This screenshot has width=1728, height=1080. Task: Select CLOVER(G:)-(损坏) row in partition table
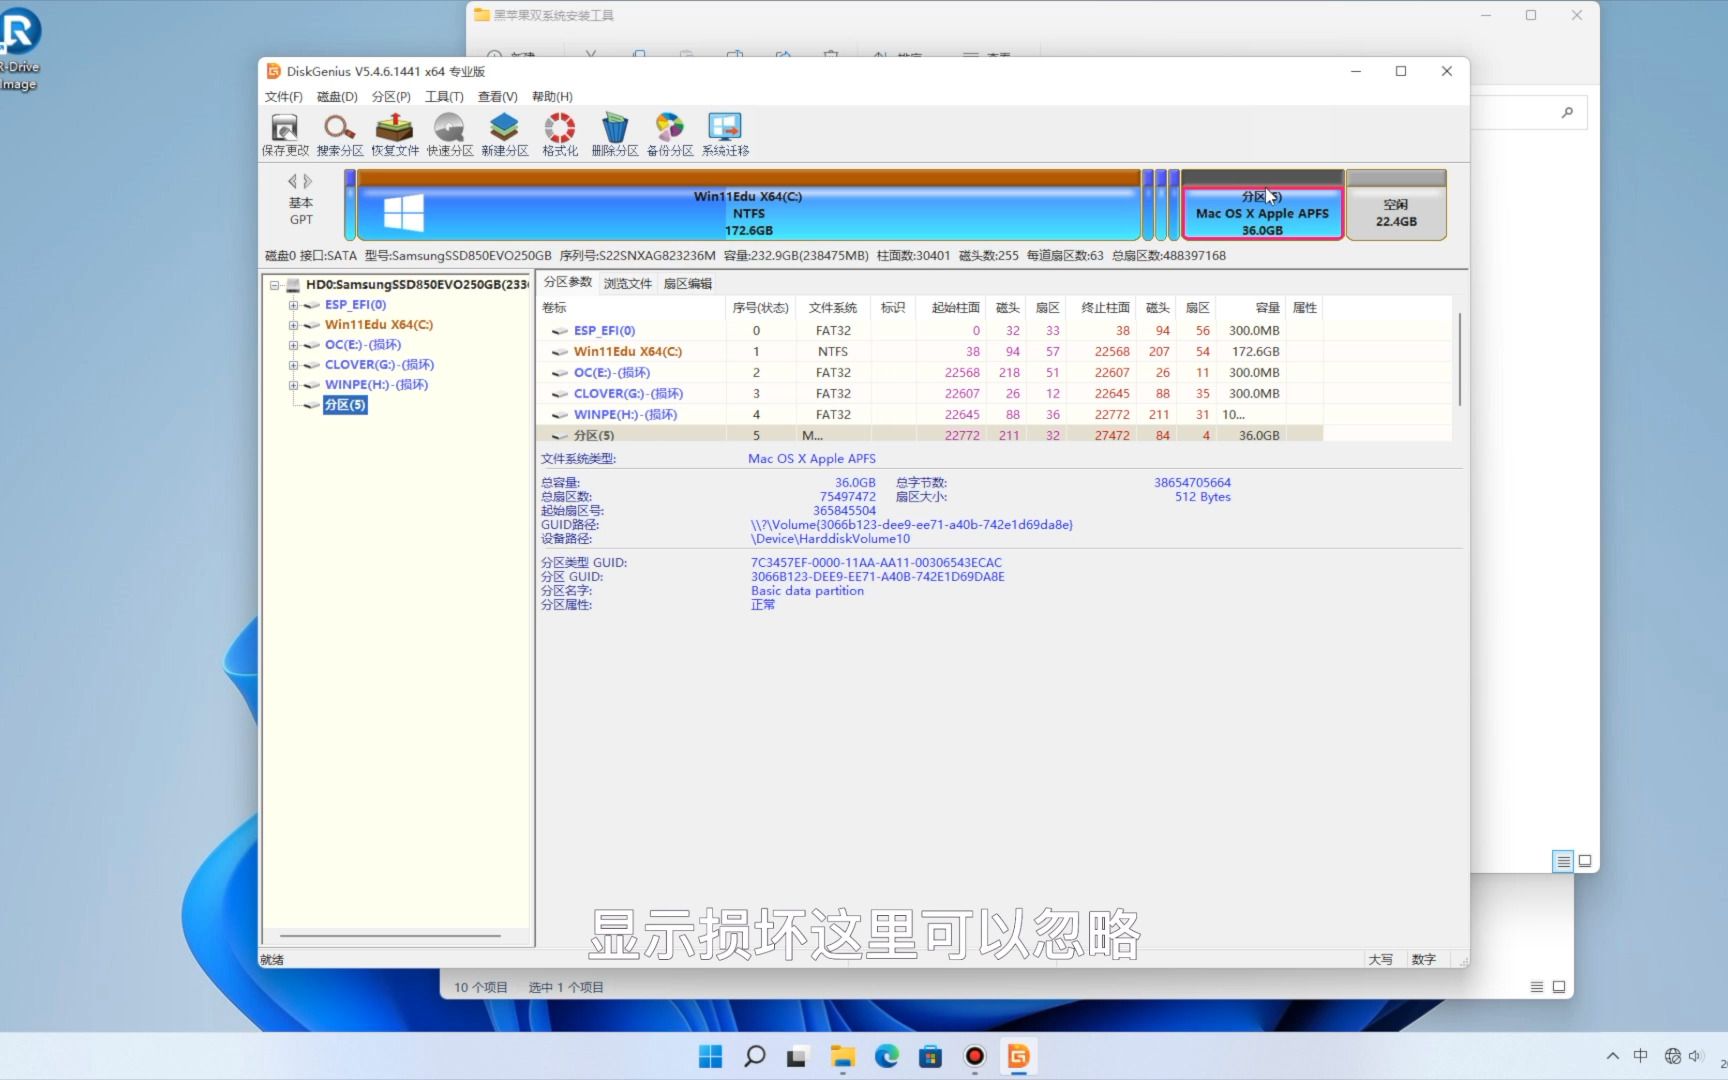(x=930, y=393)
